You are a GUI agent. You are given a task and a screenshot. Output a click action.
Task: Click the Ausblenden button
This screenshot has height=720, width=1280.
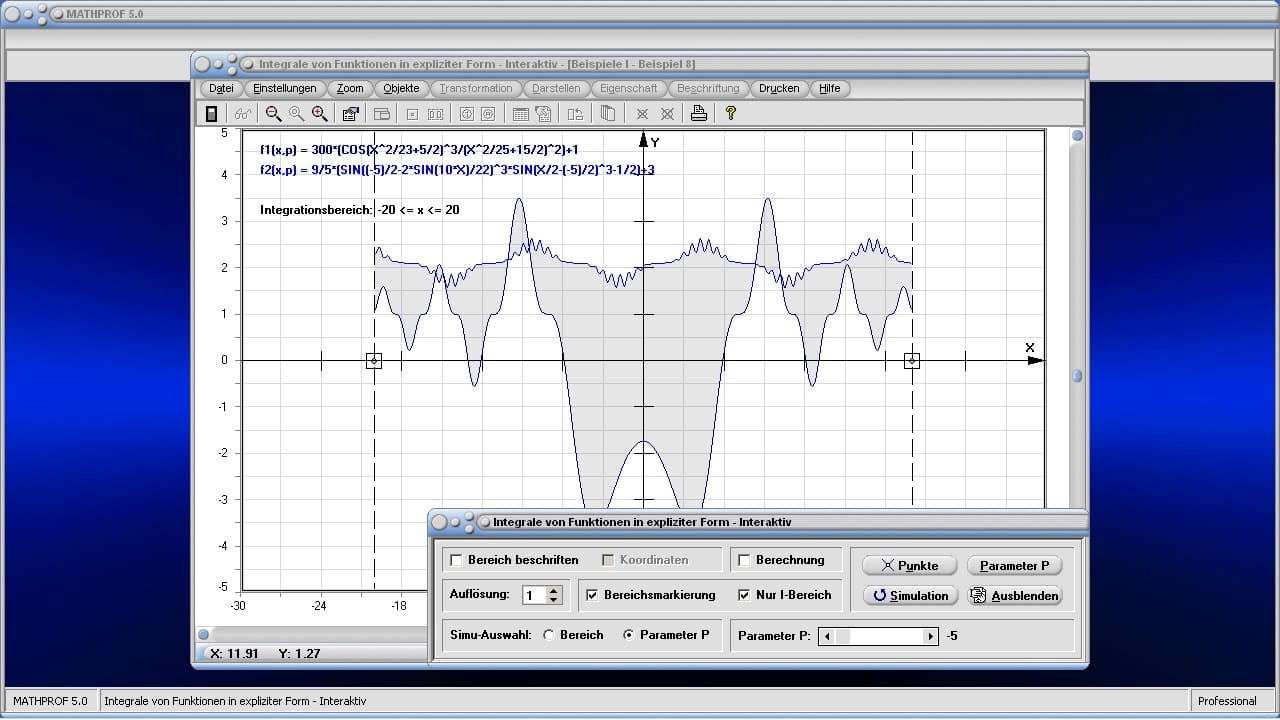coord(1015,595)
